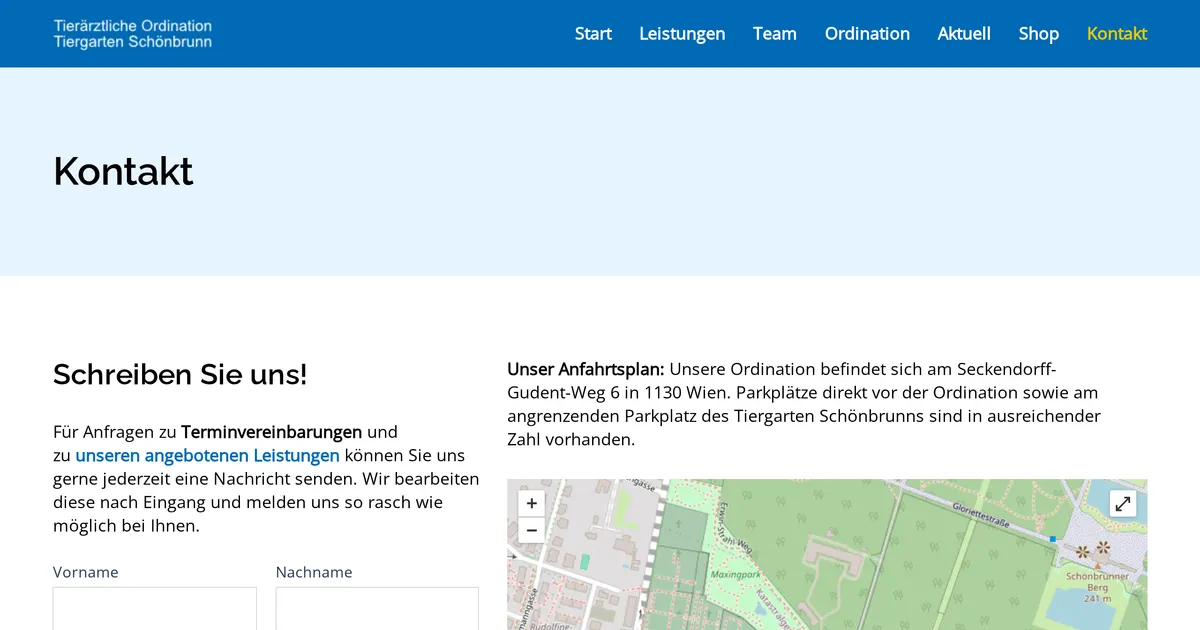Open the Aktuell section
This screenshot has height=630, width=1200.
point(964,34)
